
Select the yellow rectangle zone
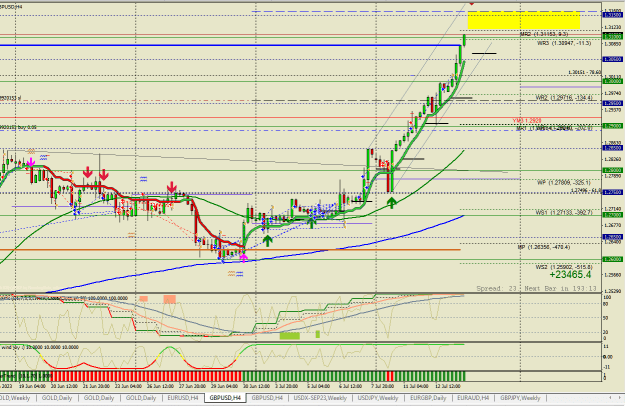(524, 21)
